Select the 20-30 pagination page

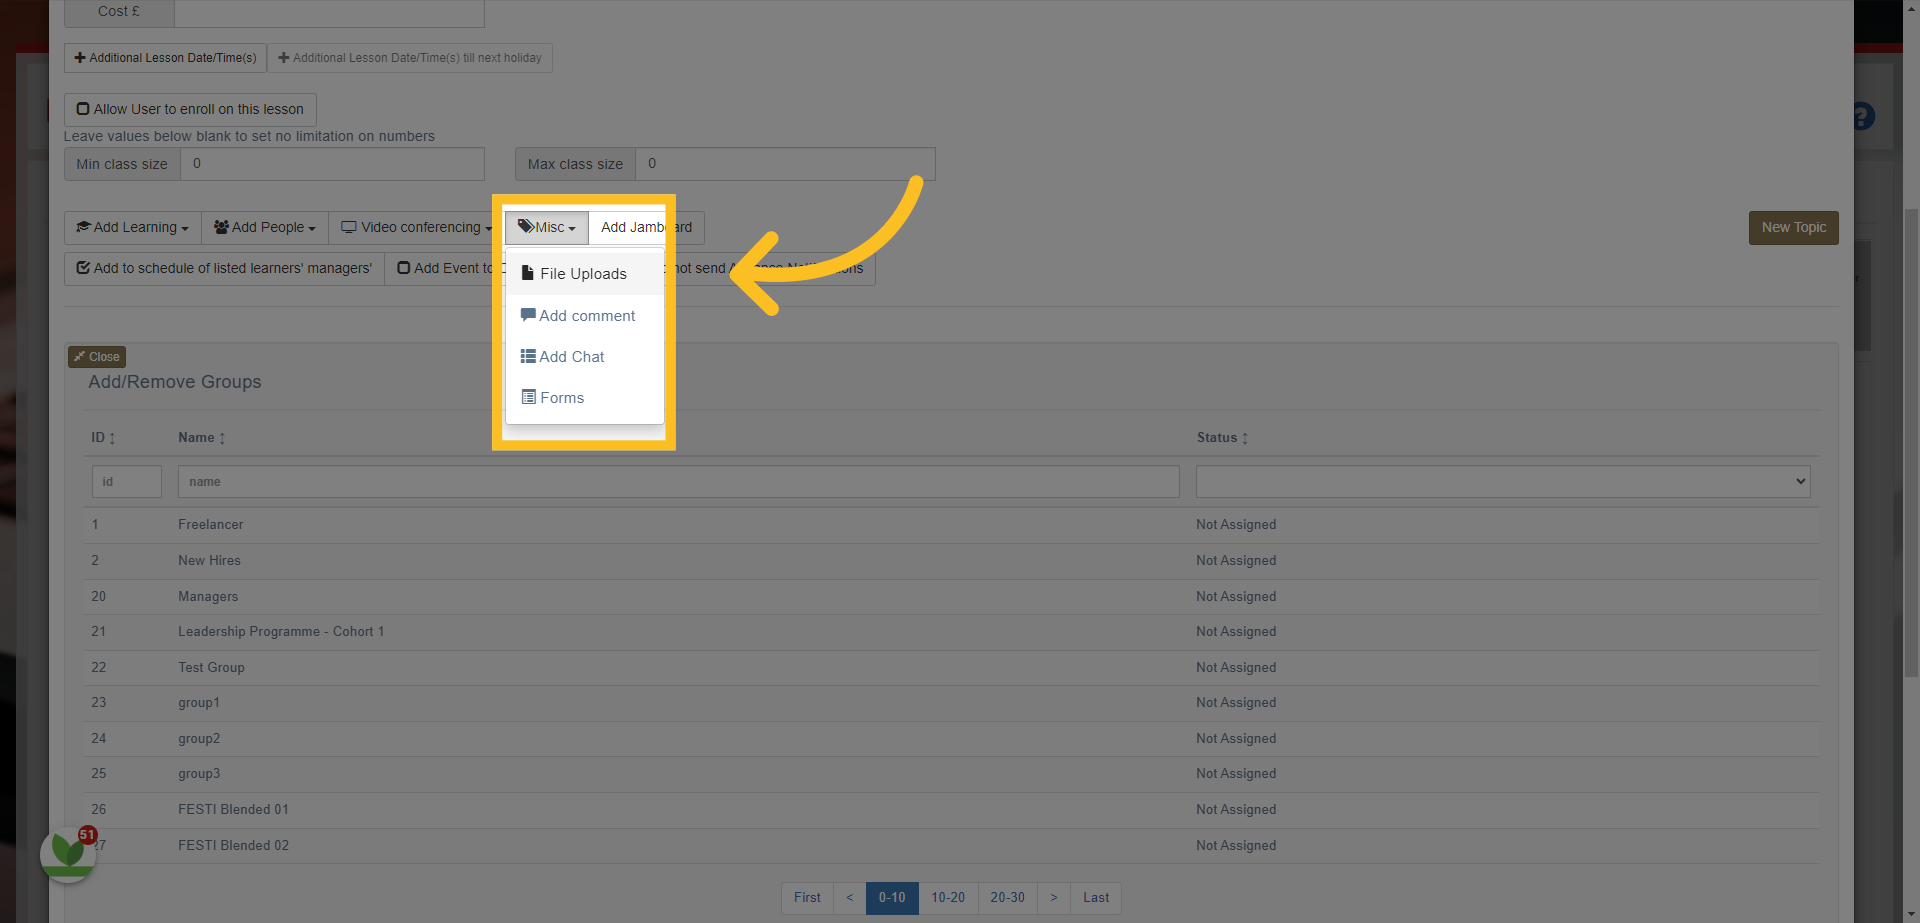tap(1008, 898)
